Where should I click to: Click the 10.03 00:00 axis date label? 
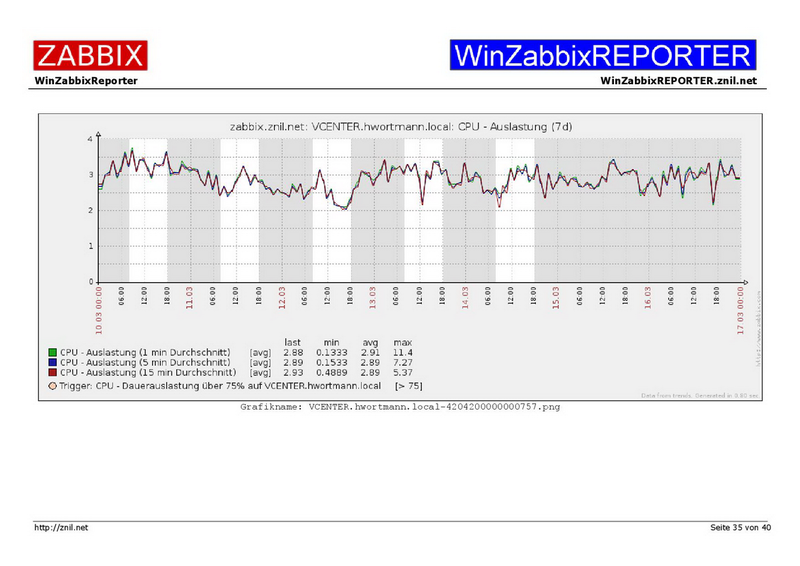98,310
